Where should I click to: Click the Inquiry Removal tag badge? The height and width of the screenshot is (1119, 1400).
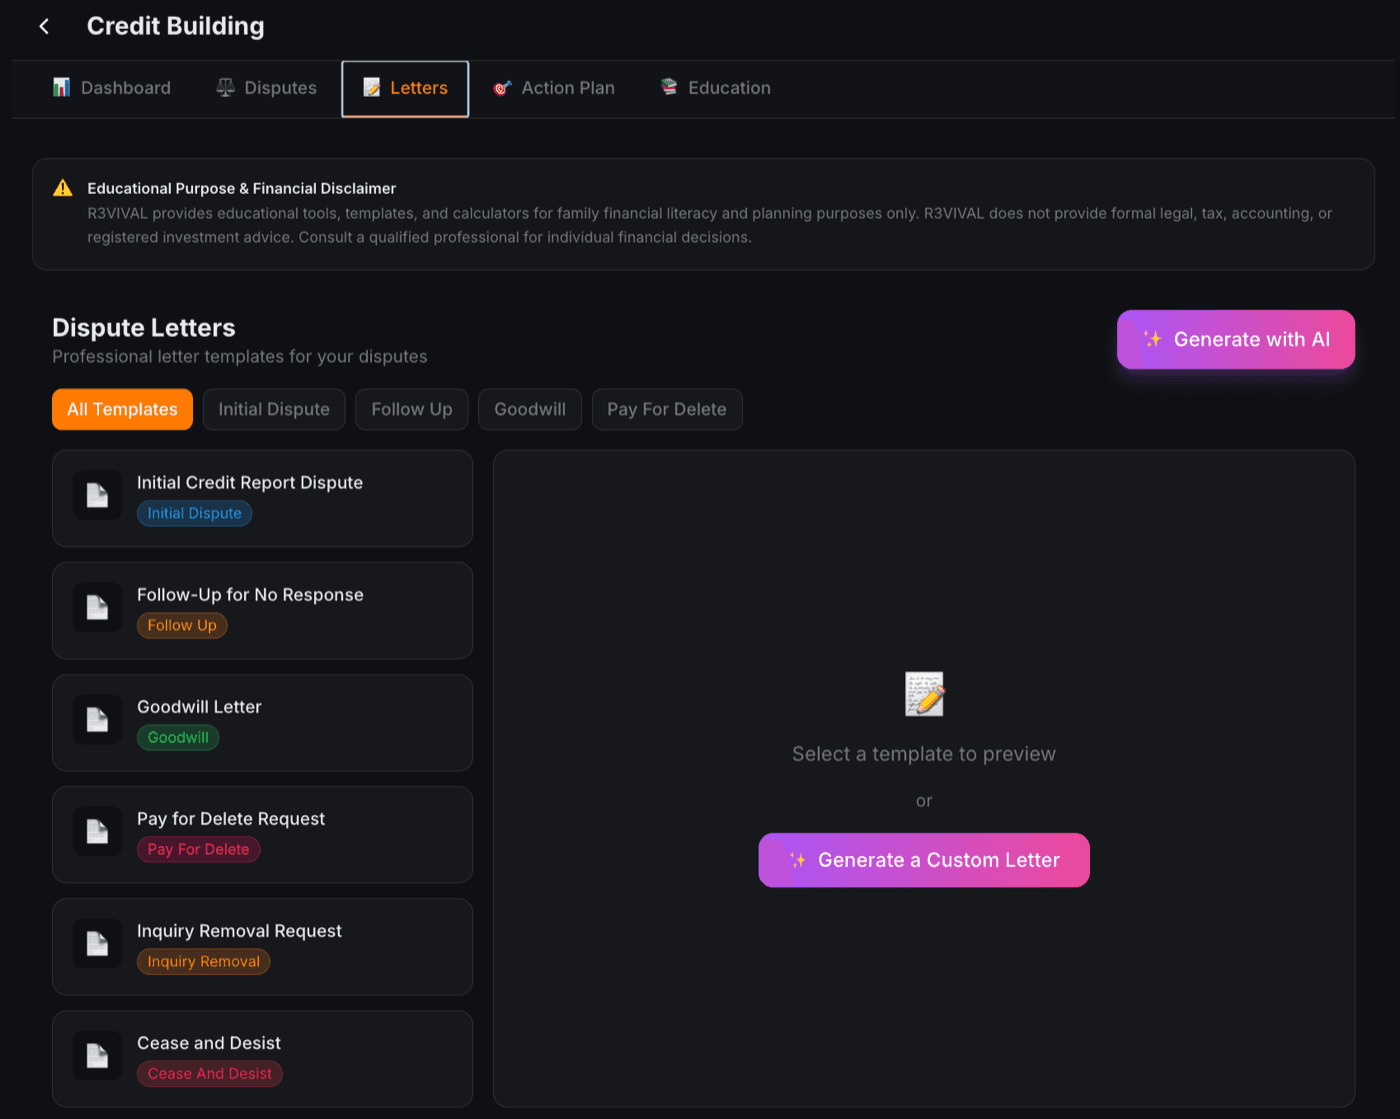tap(203, 961)
